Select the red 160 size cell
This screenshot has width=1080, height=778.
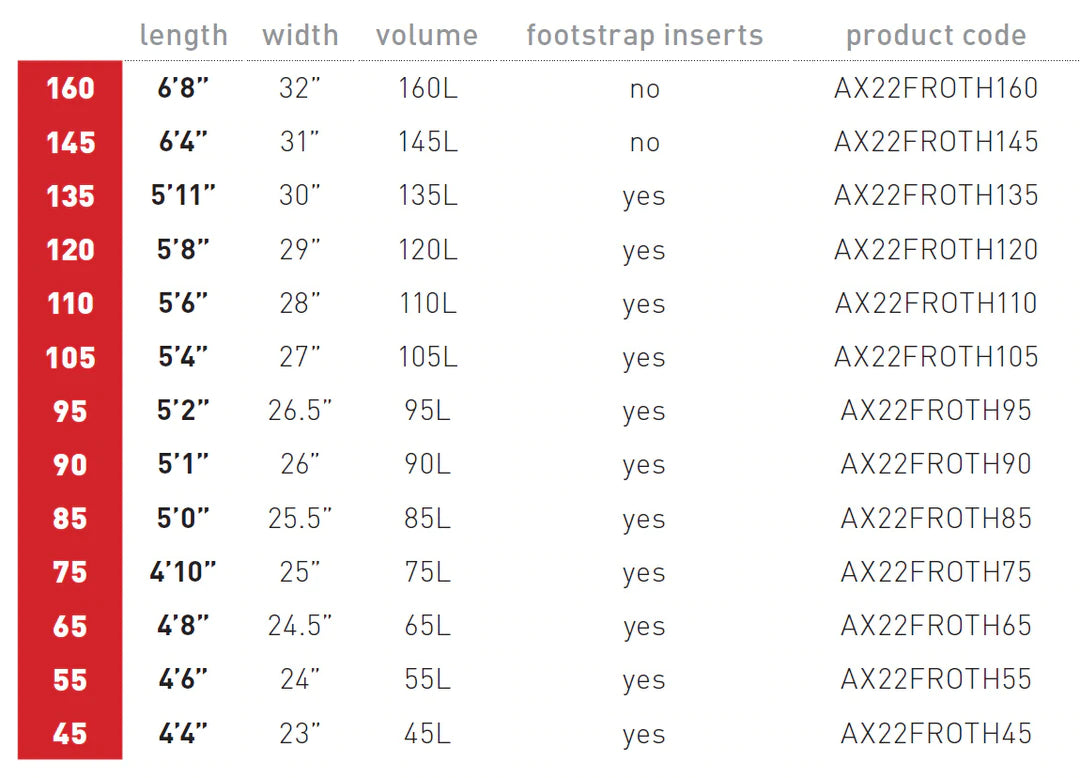pyautogui.click(x=70, y=88)
